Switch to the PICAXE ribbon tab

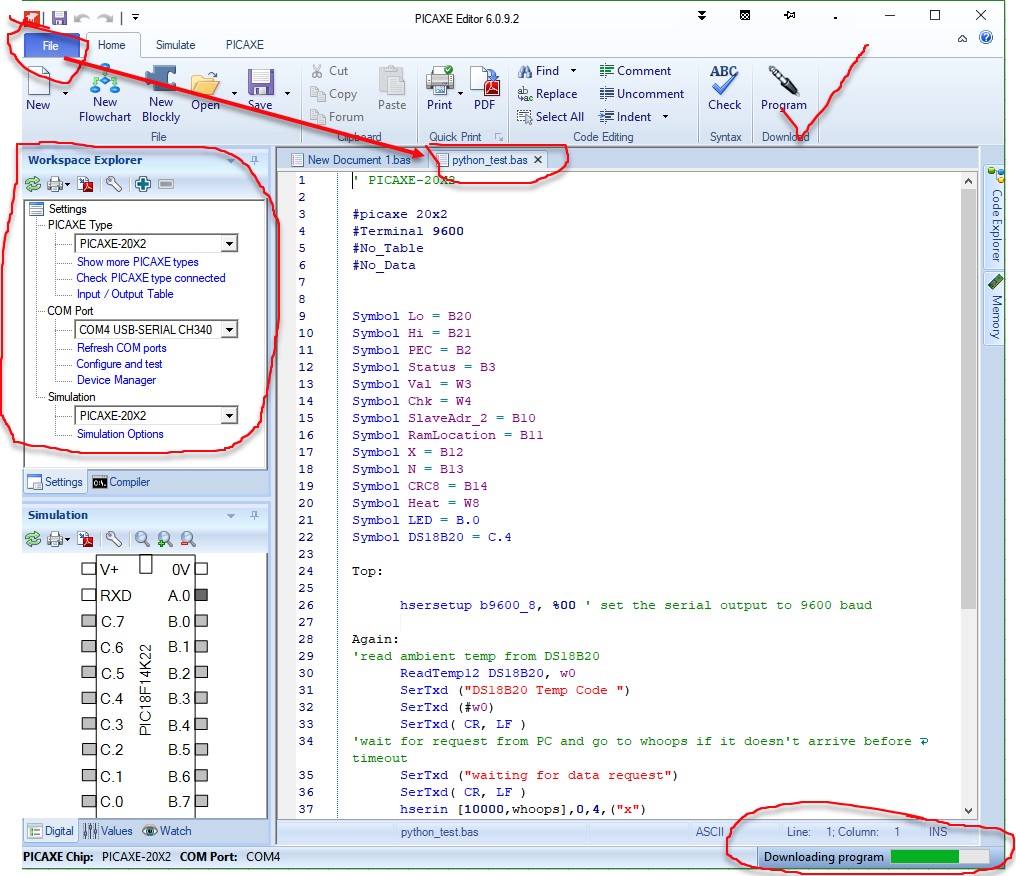244,45
